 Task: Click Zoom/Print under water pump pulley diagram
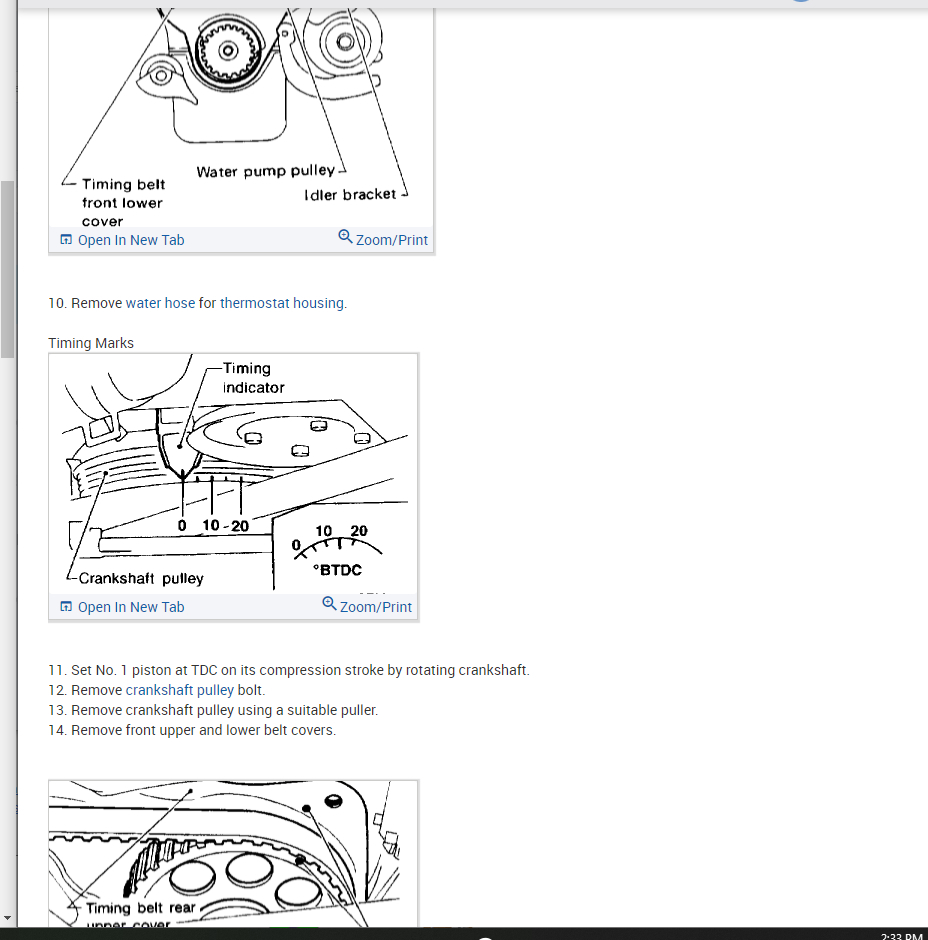(x=391, y=240)
